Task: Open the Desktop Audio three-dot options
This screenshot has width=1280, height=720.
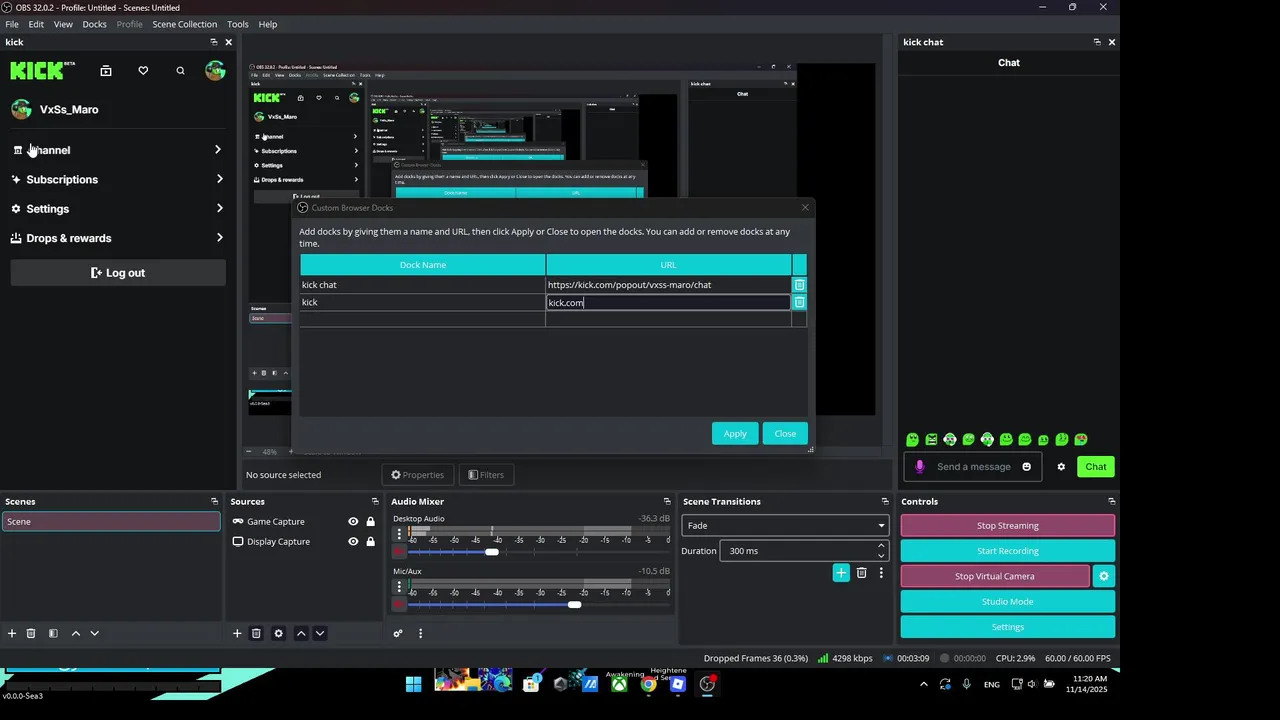Action: (x=399, y=534)
